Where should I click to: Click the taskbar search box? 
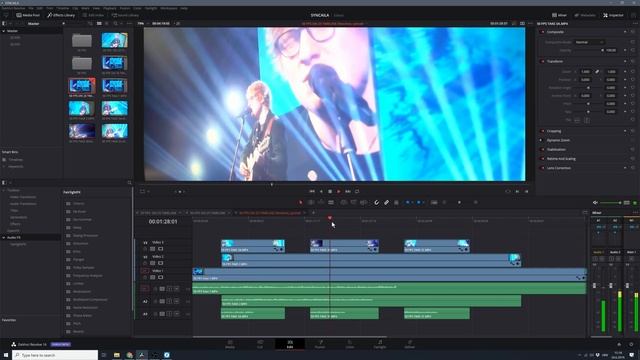point(55,355)
